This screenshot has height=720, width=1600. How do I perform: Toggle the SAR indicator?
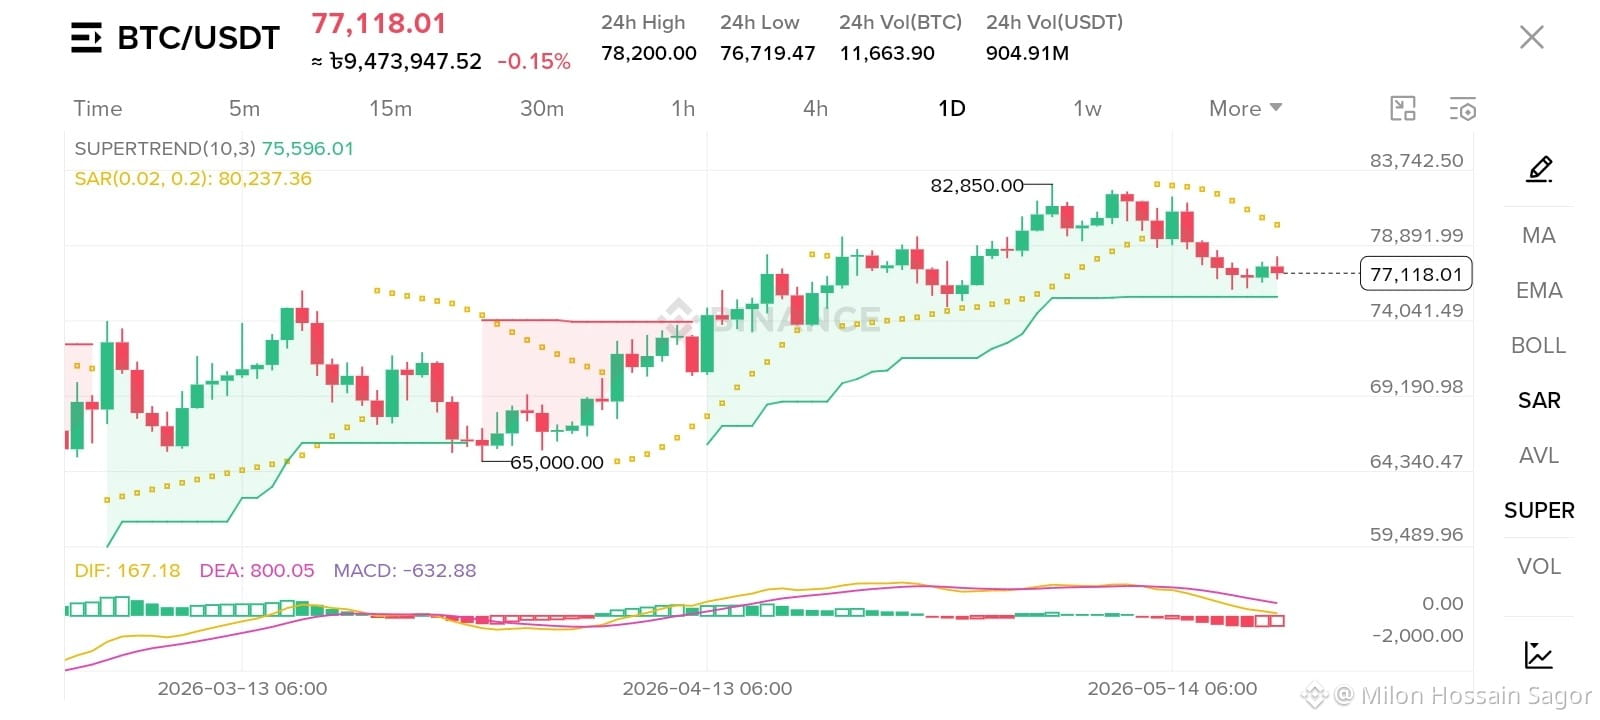[1539, 400]
